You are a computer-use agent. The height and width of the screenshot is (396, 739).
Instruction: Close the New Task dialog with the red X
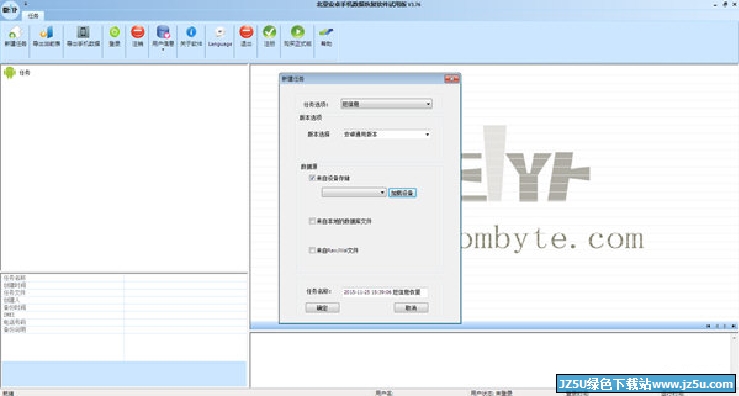[452, 79]
